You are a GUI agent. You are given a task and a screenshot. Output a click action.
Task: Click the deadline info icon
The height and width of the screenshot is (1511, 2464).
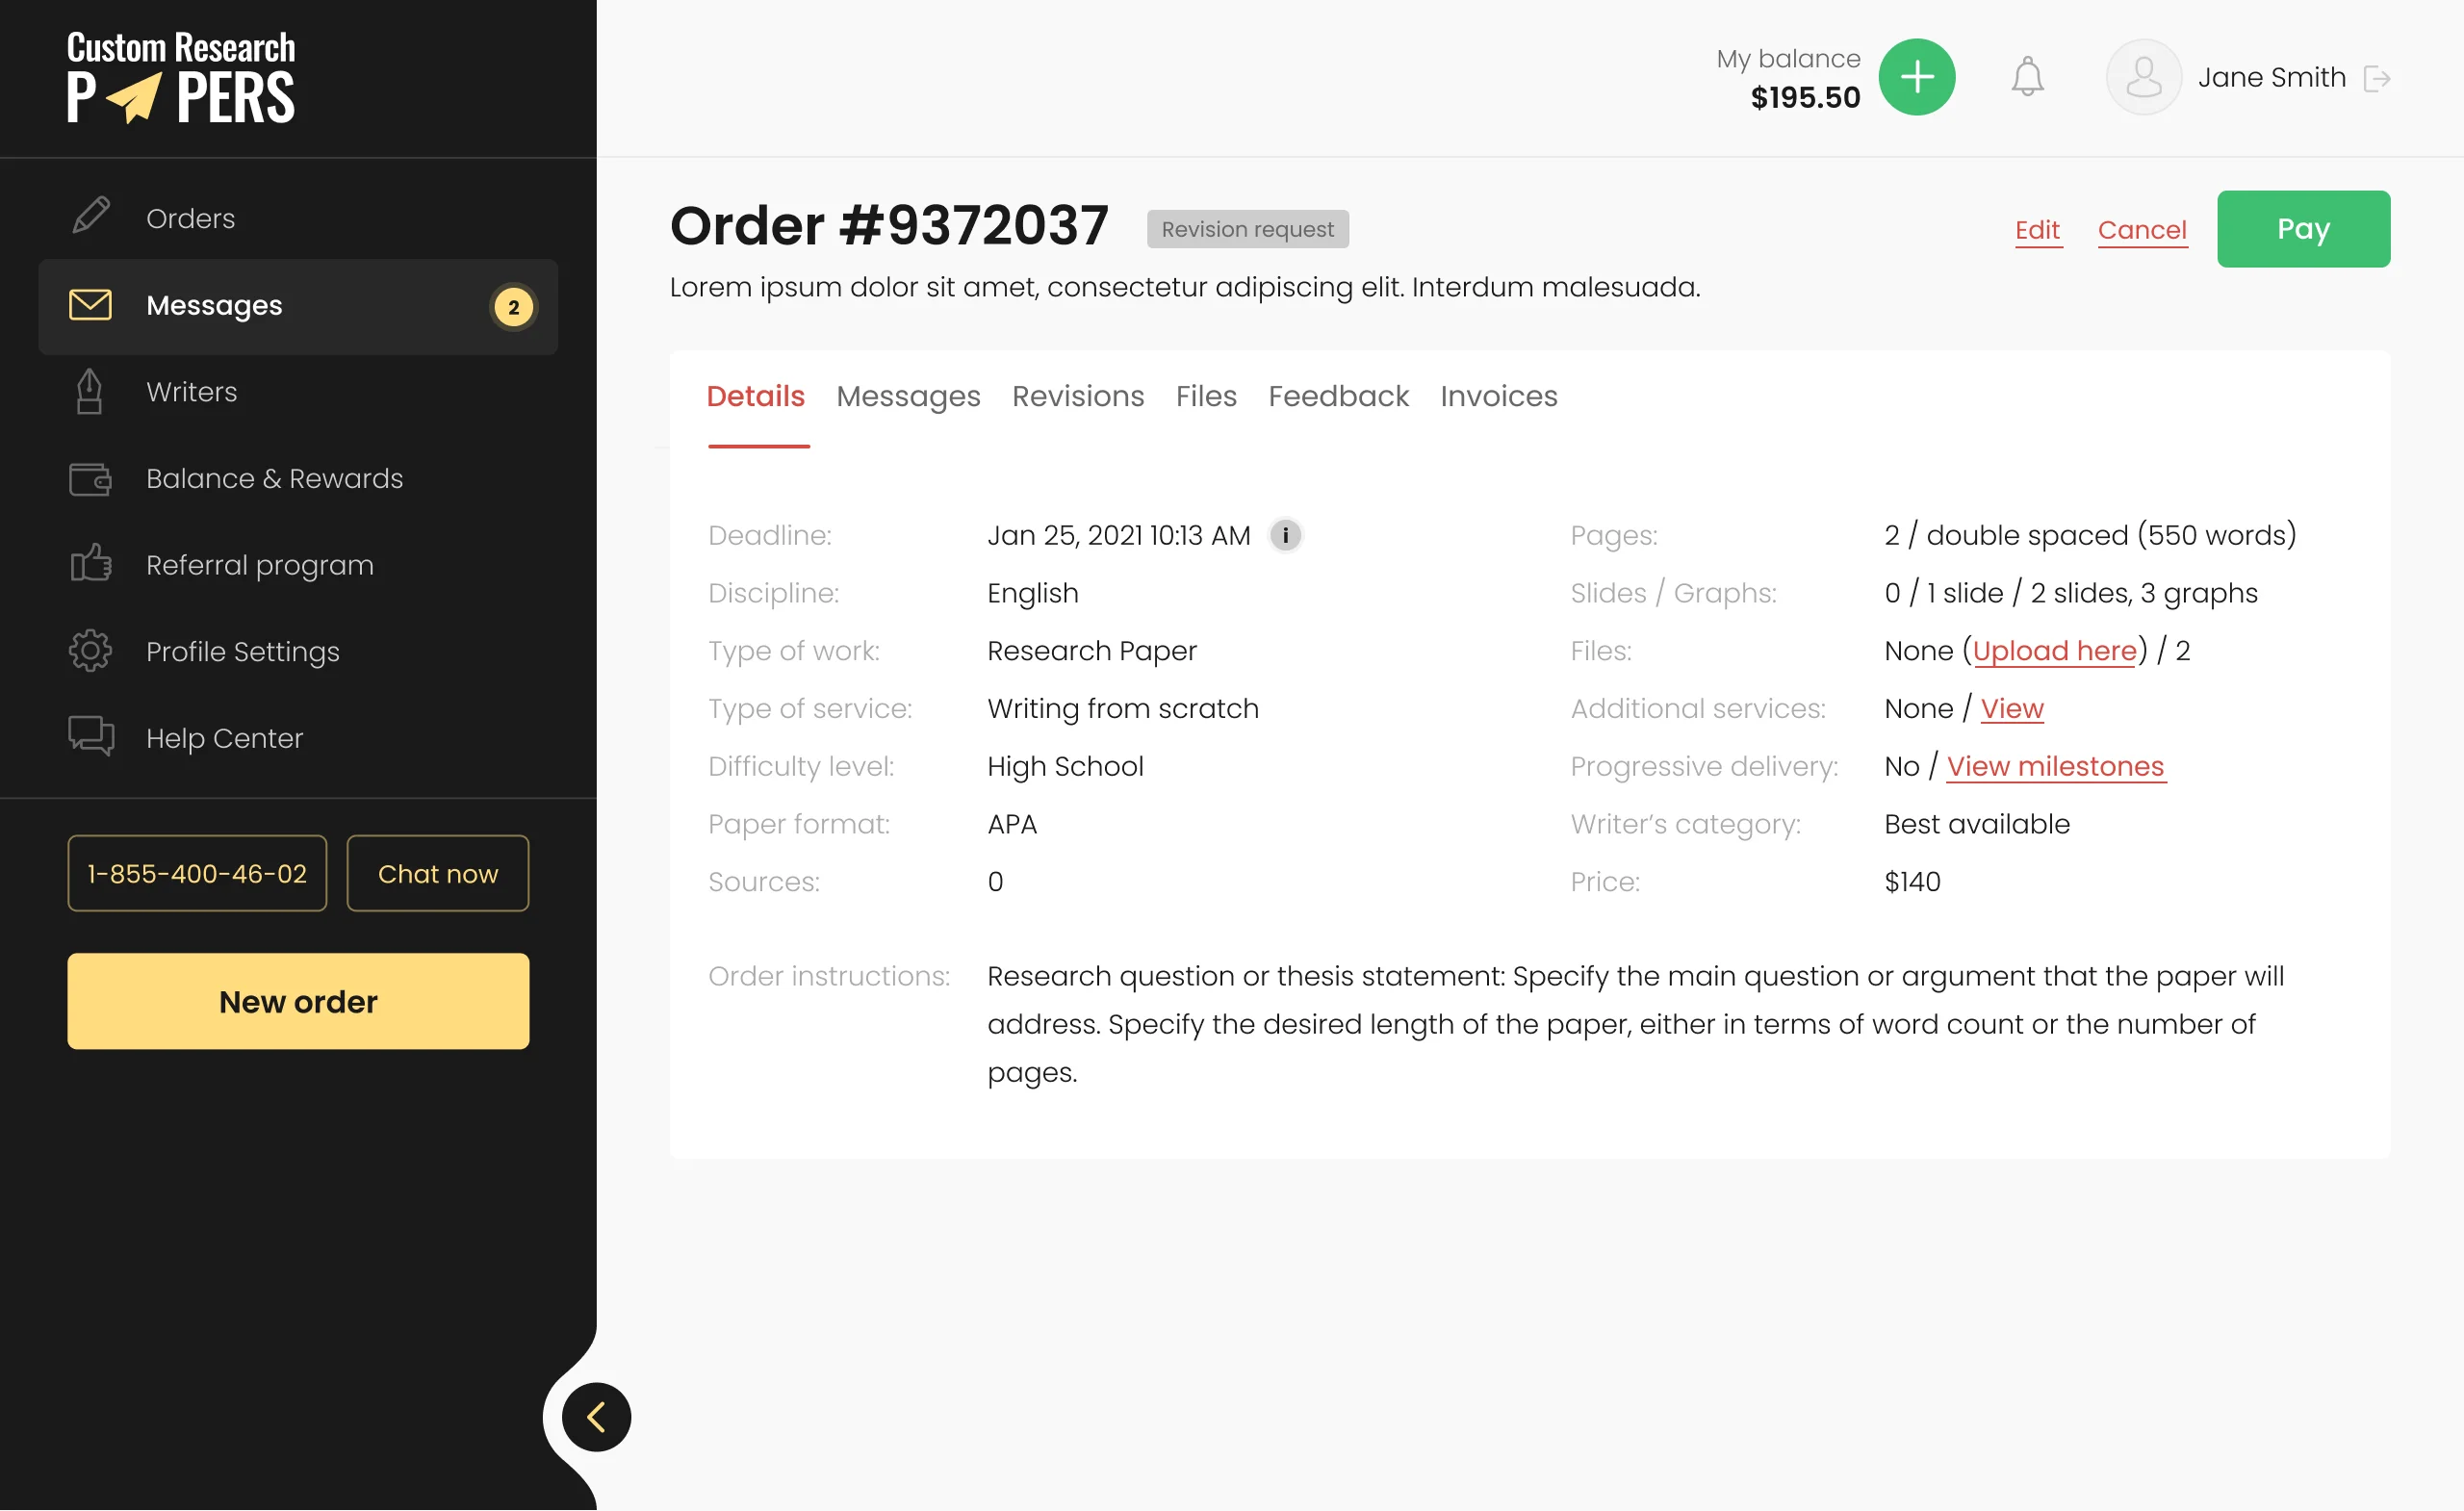pos(1285,535)
